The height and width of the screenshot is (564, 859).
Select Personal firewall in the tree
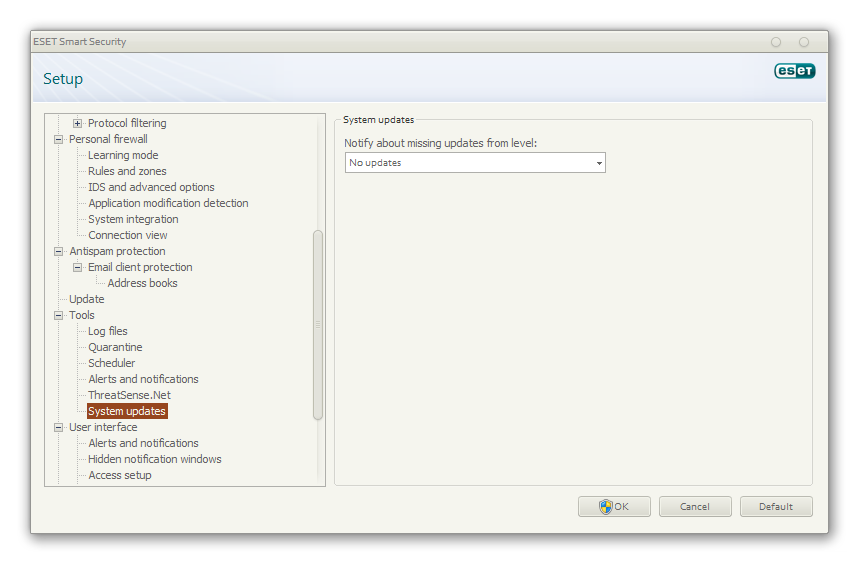click(x=108, y=139)
